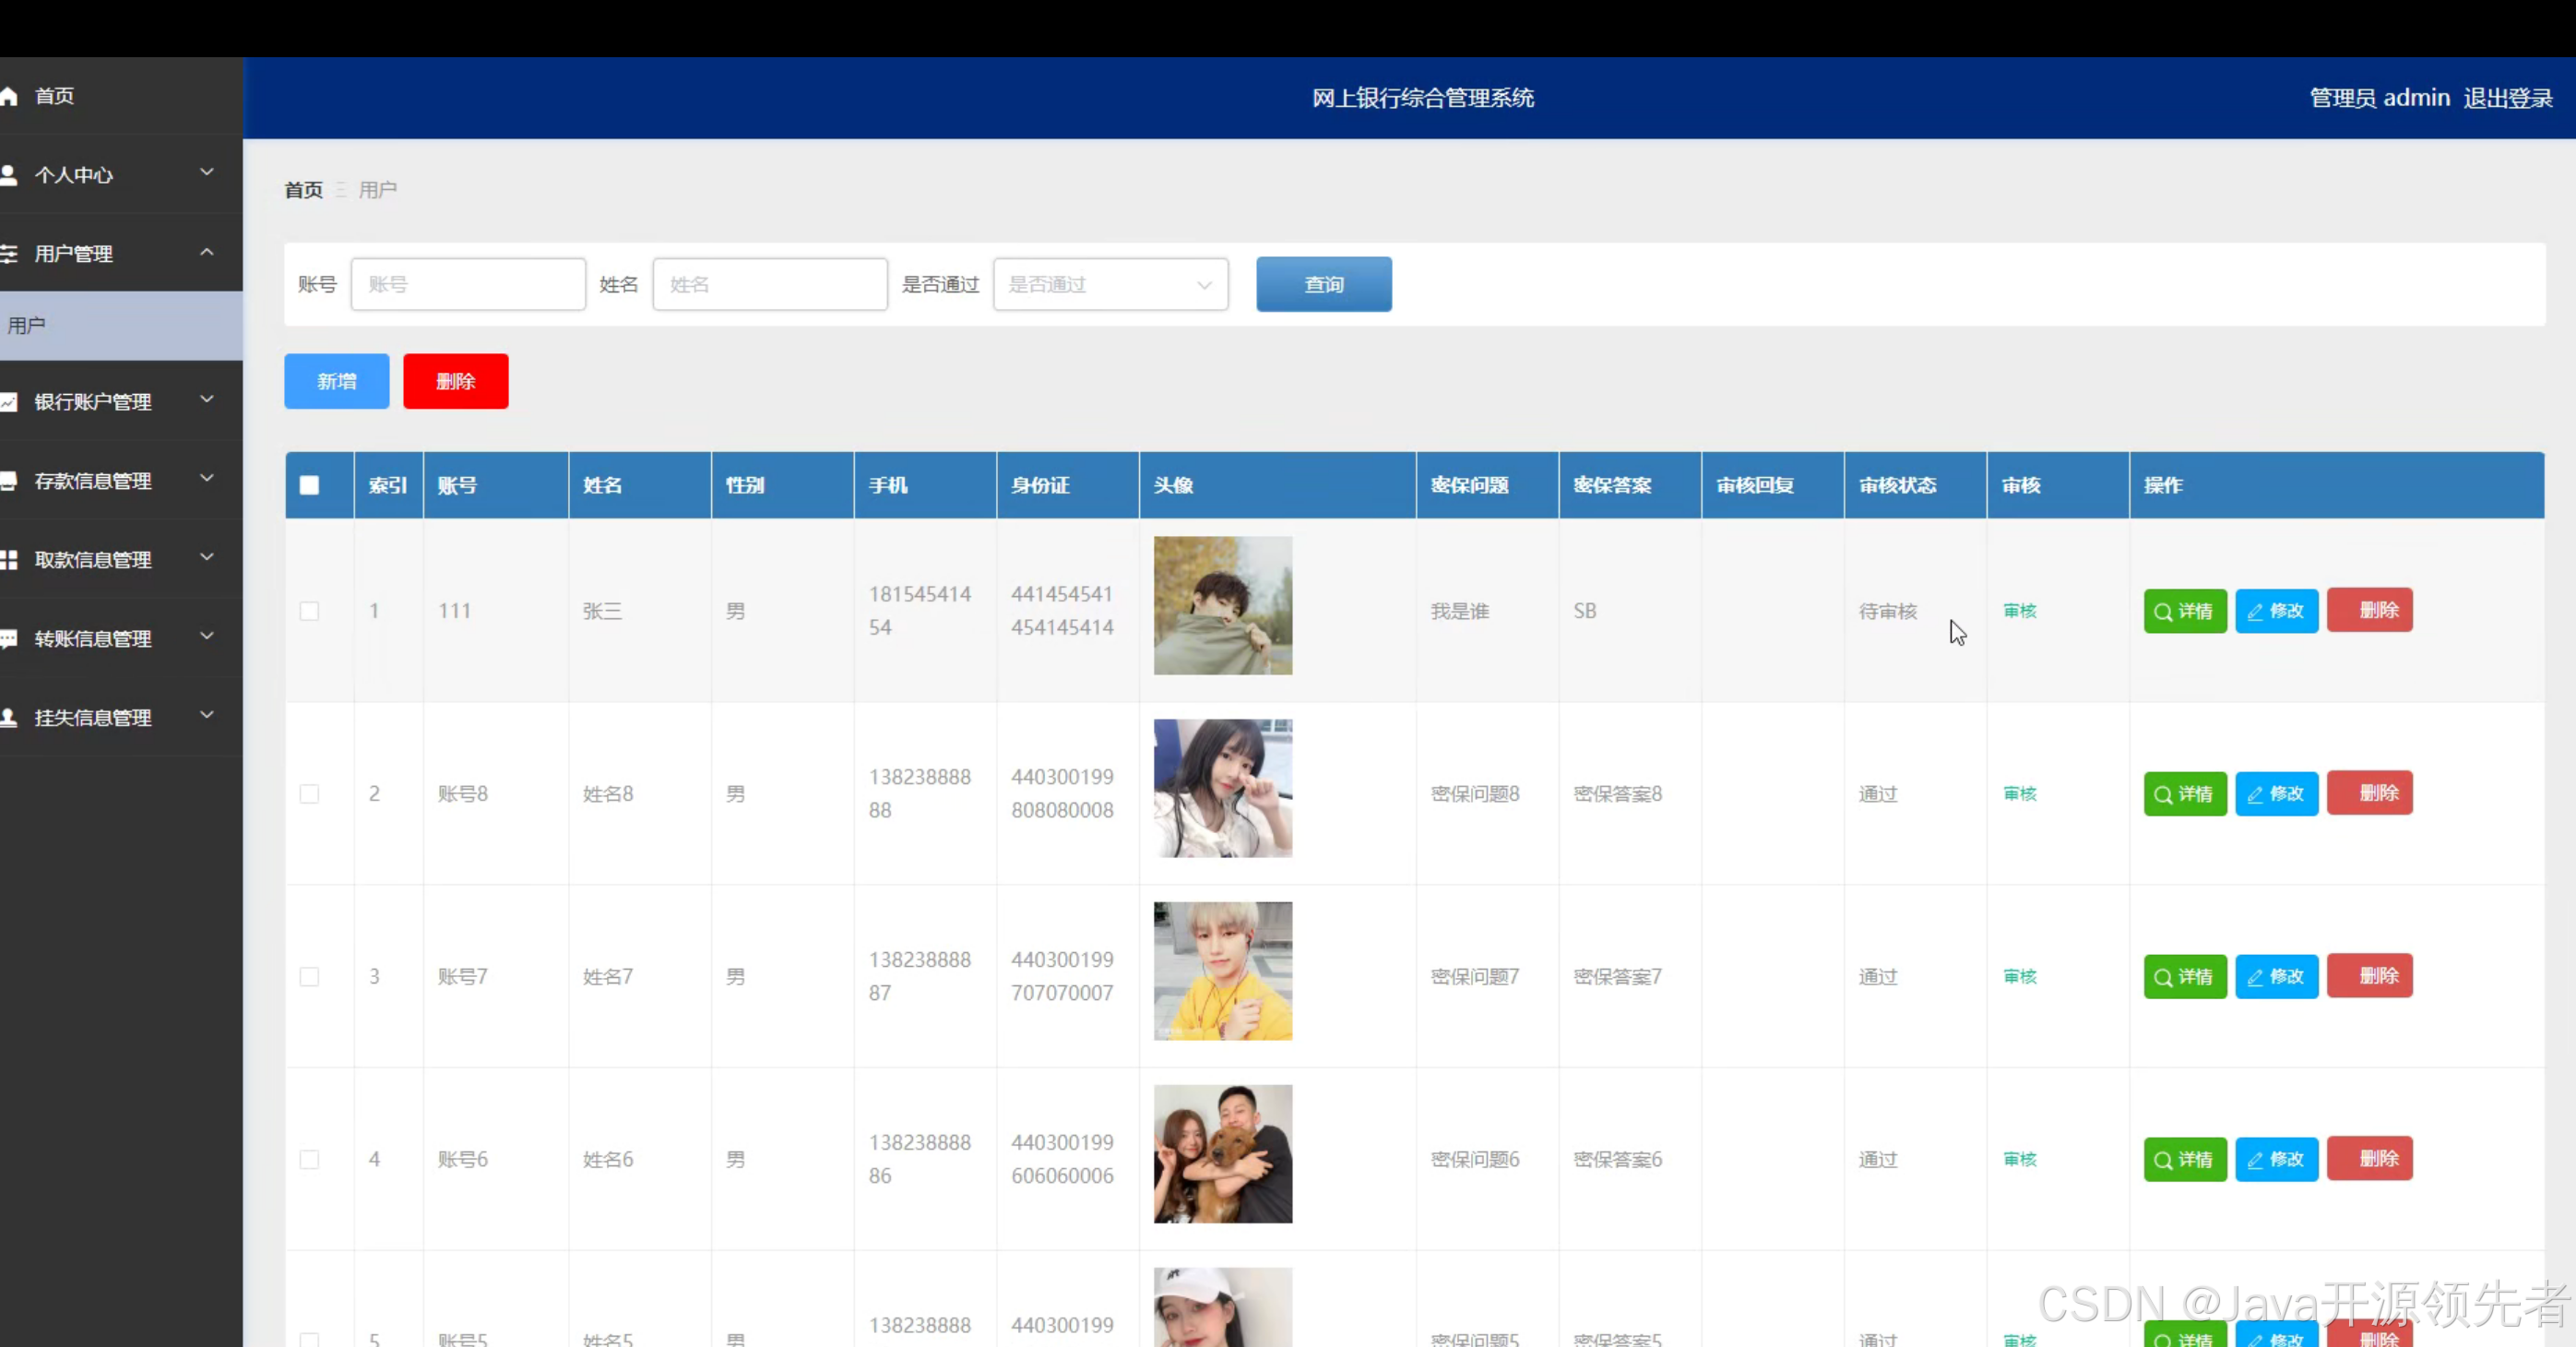Viewport: 2576px width, 1347px height.
Task: Click the home icon in the sidebar
Action: pos(9,96)
